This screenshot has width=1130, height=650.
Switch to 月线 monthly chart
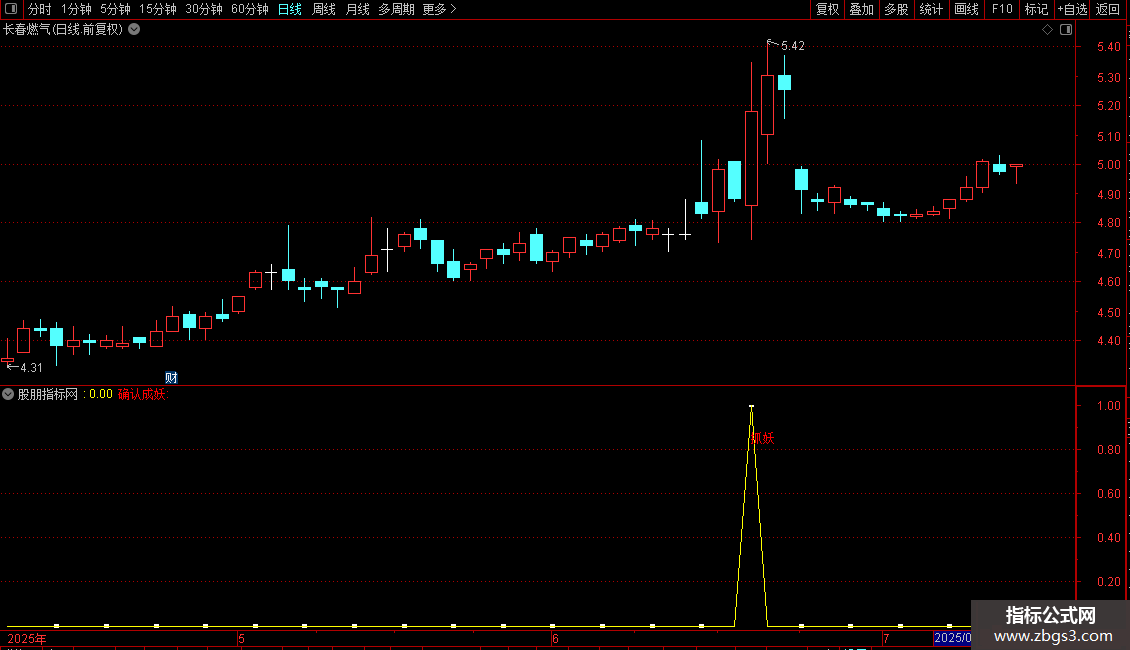pos(357,9)
